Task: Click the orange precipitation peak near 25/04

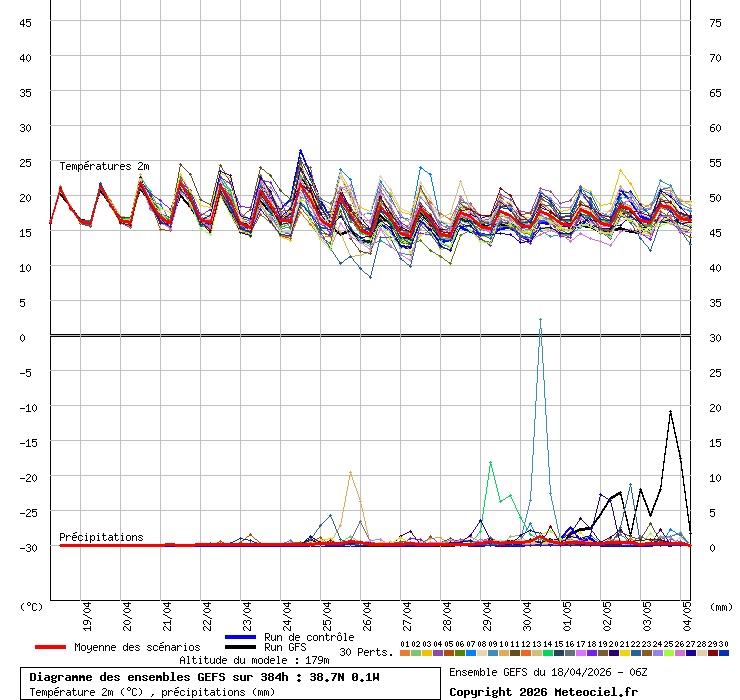Action: [350, 473]
